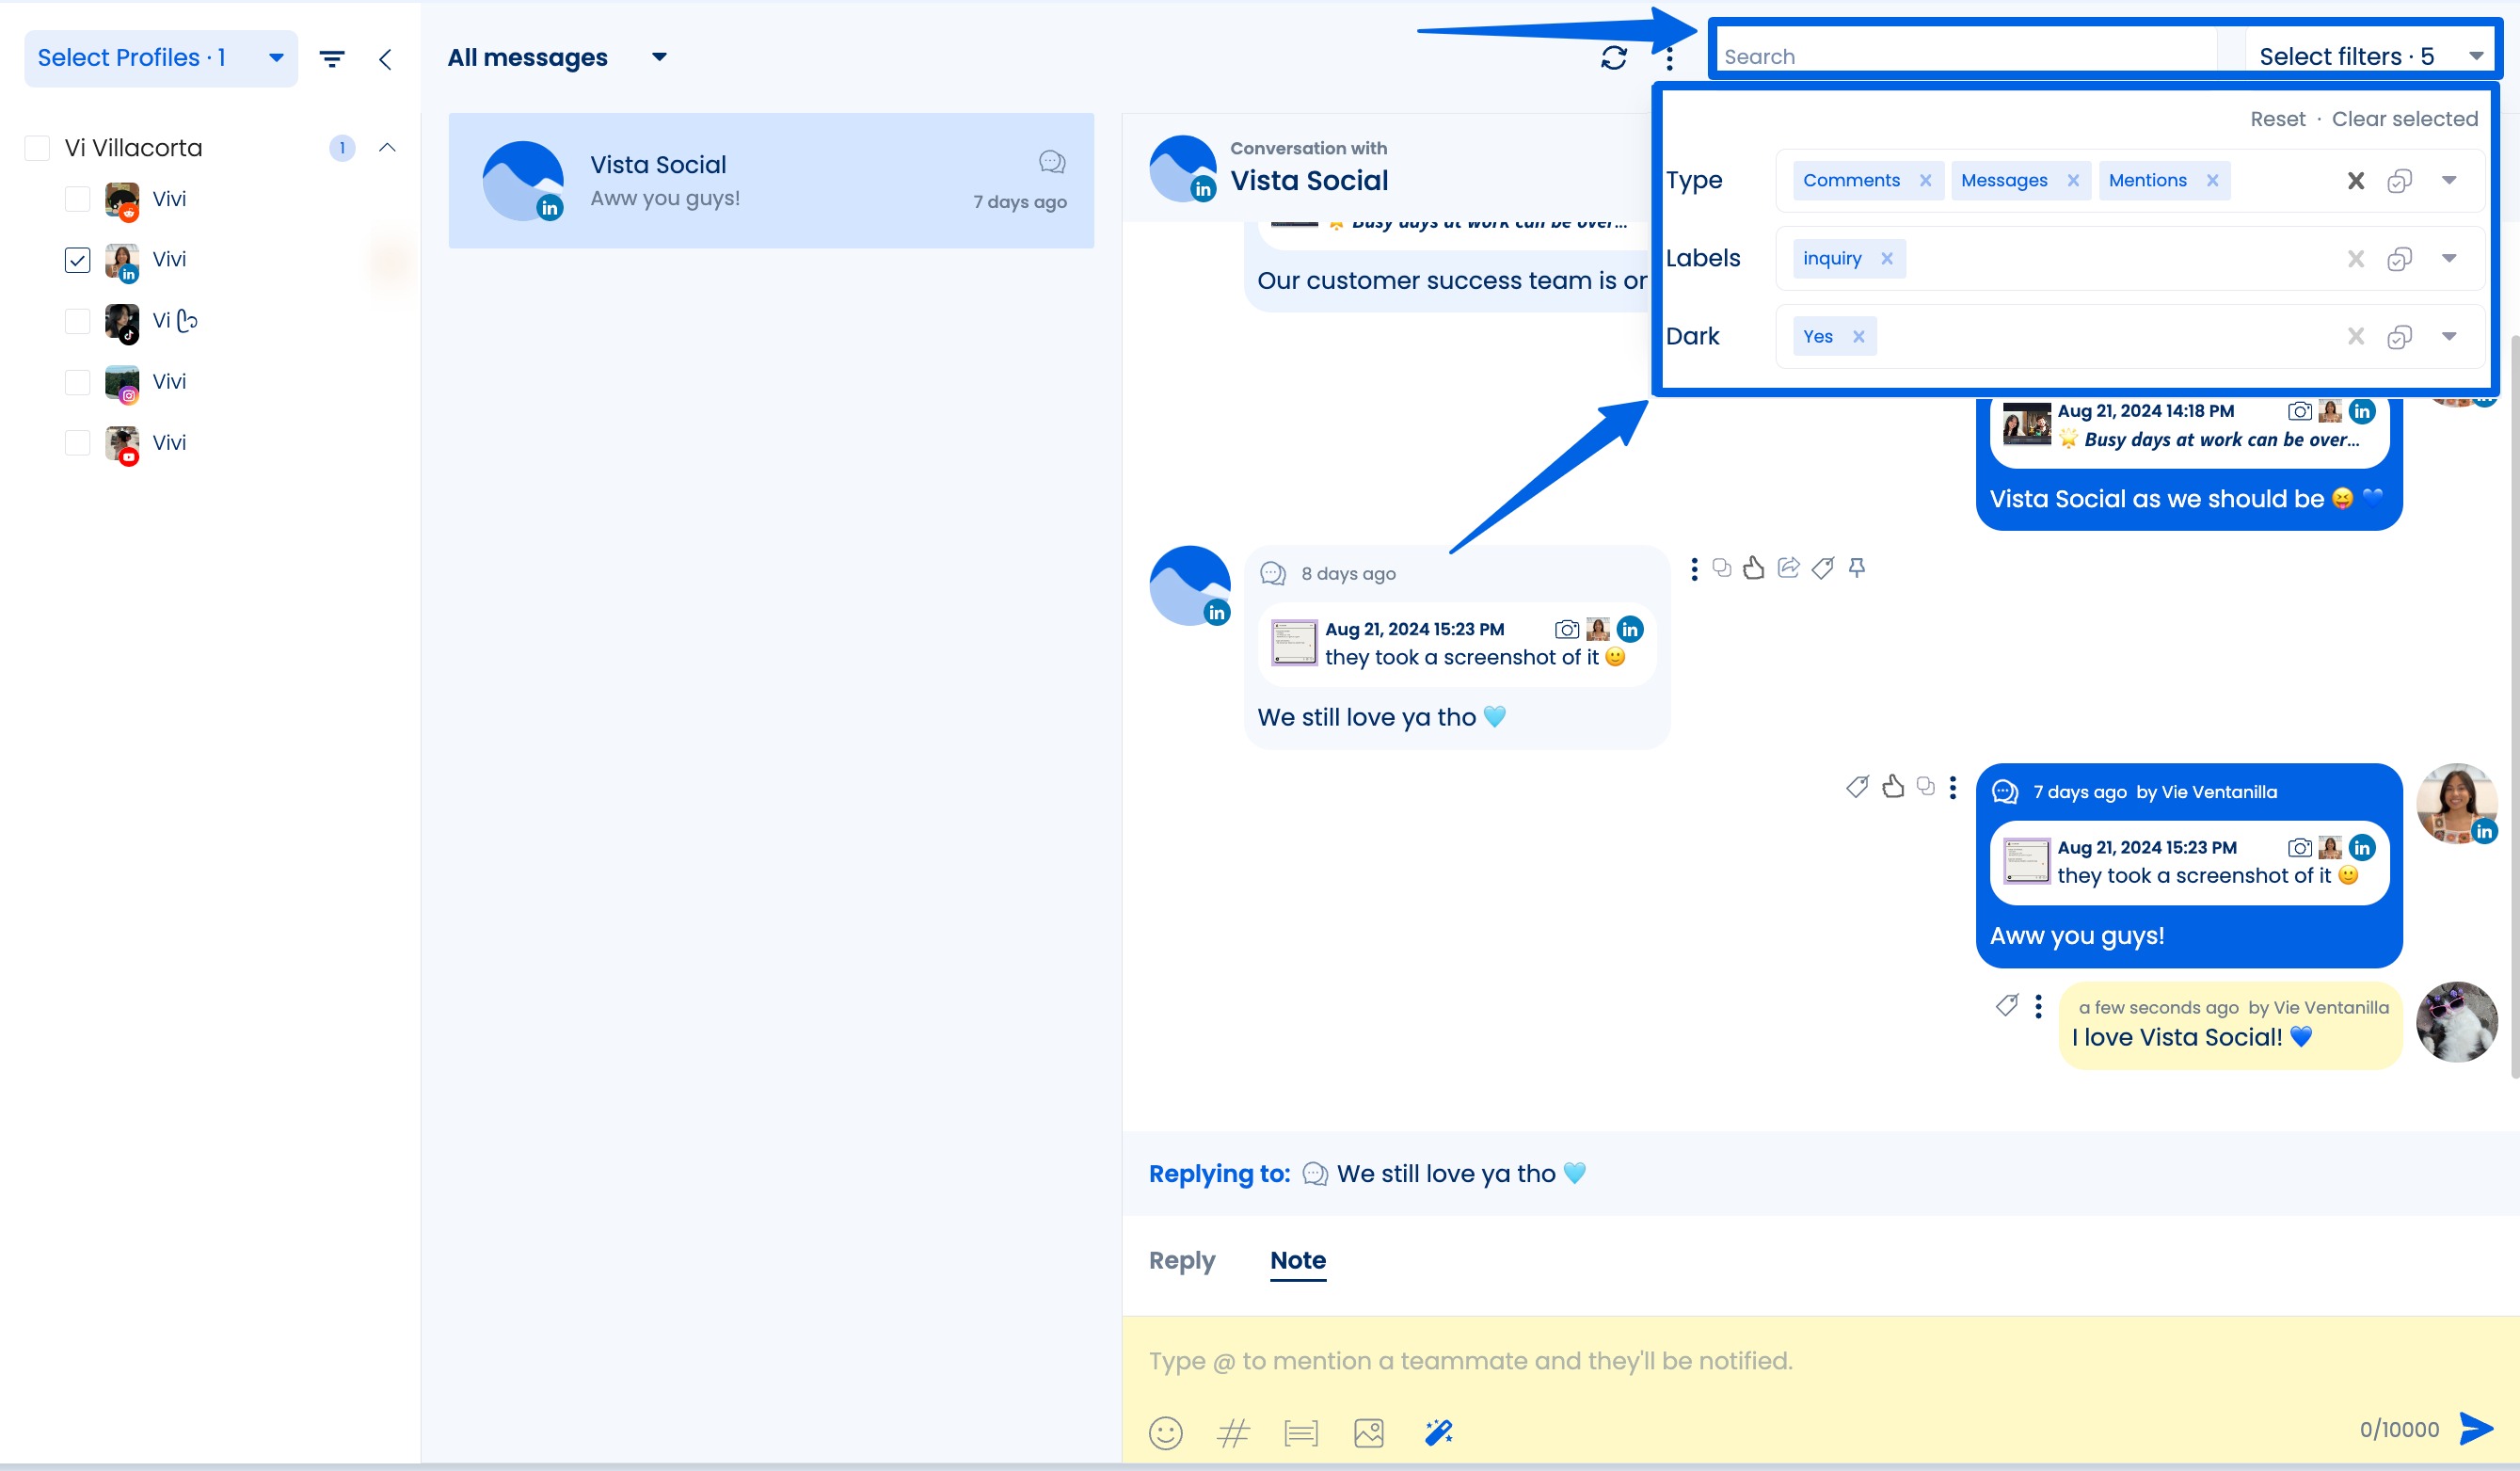
Task: Remove the Yes chip from Dark filter
Action: coord(1859,337)
